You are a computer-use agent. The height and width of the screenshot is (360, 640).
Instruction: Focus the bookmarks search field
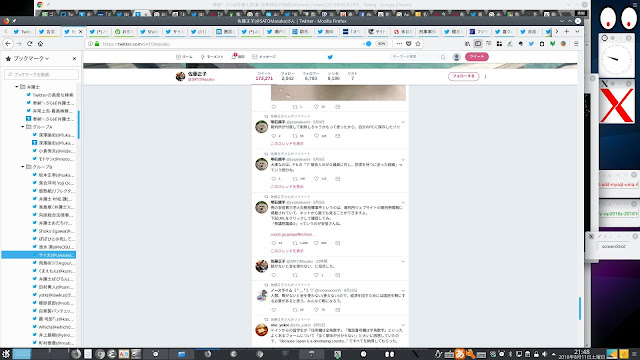coord(41,75)
